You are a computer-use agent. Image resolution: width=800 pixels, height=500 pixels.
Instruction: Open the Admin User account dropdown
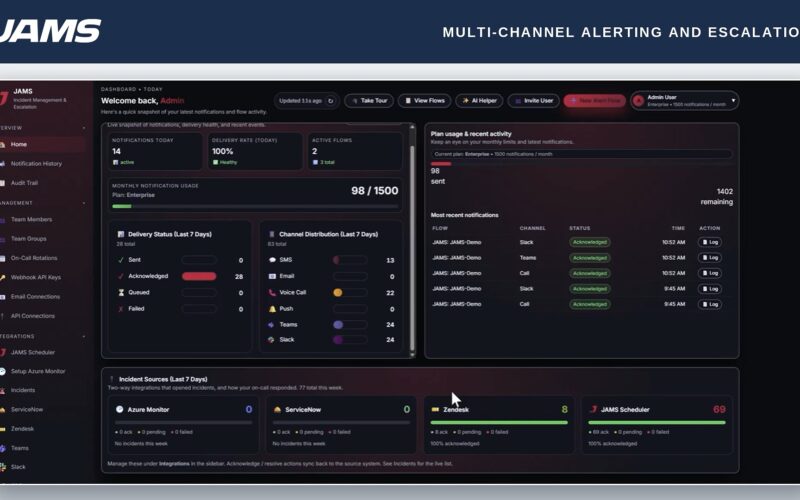[685, 101]
